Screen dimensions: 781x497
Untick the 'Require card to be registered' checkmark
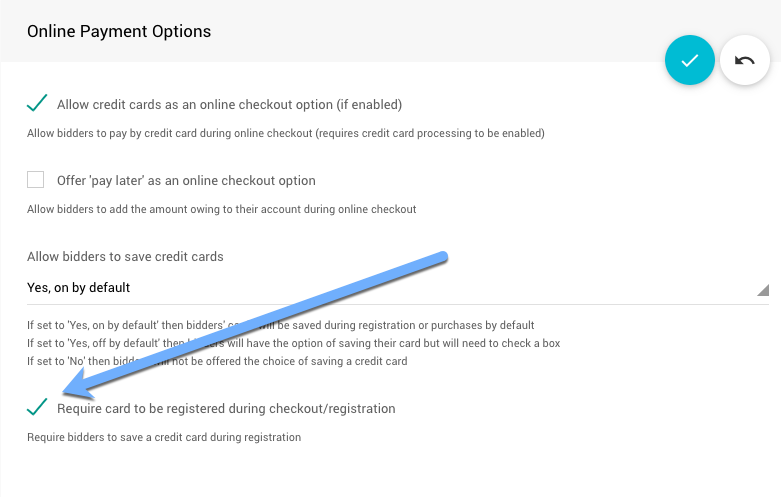click(x=37, y=407)
